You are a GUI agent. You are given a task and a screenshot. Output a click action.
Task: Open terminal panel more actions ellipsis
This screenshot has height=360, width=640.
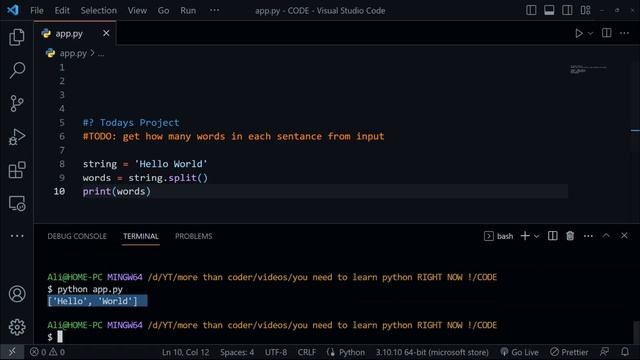coord(588,236)
